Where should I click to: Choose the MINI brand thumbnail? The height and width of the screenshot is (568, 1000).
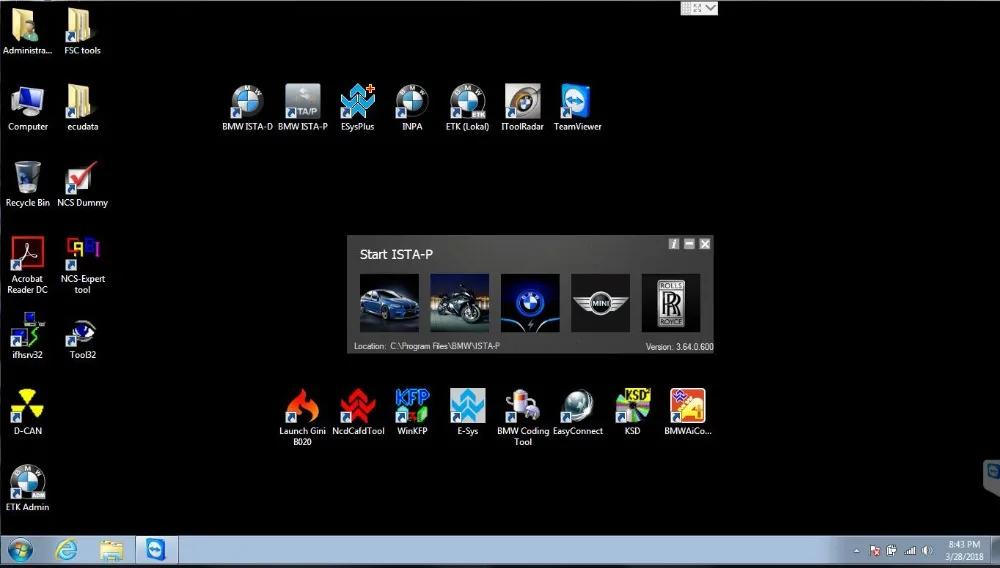(600, 303)
